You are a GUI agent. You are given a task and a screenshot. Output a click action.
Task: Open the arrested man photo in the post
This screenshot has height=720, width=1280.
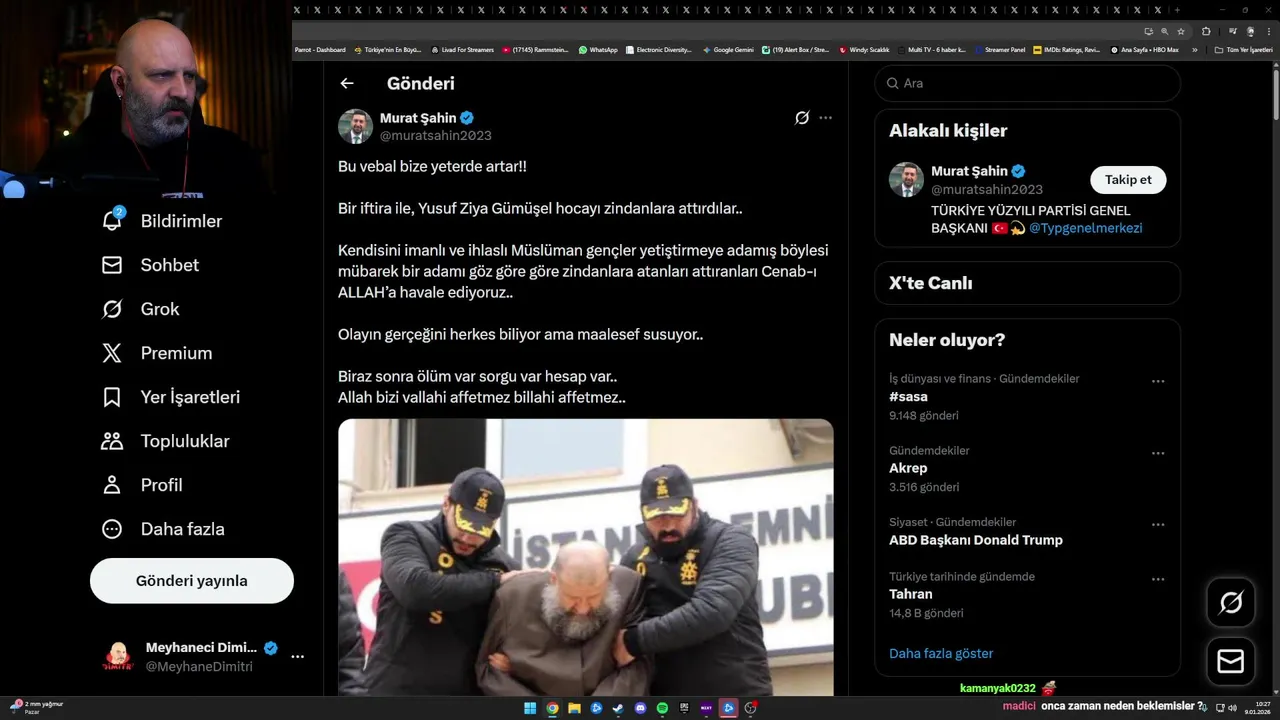click(x=586, y=557)
